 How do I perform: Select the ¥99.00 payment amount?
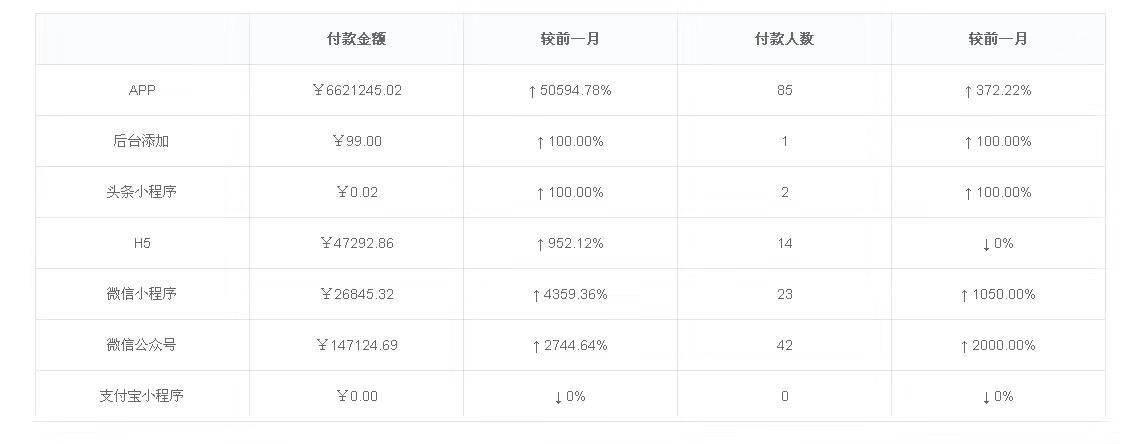tap(356, 141)
